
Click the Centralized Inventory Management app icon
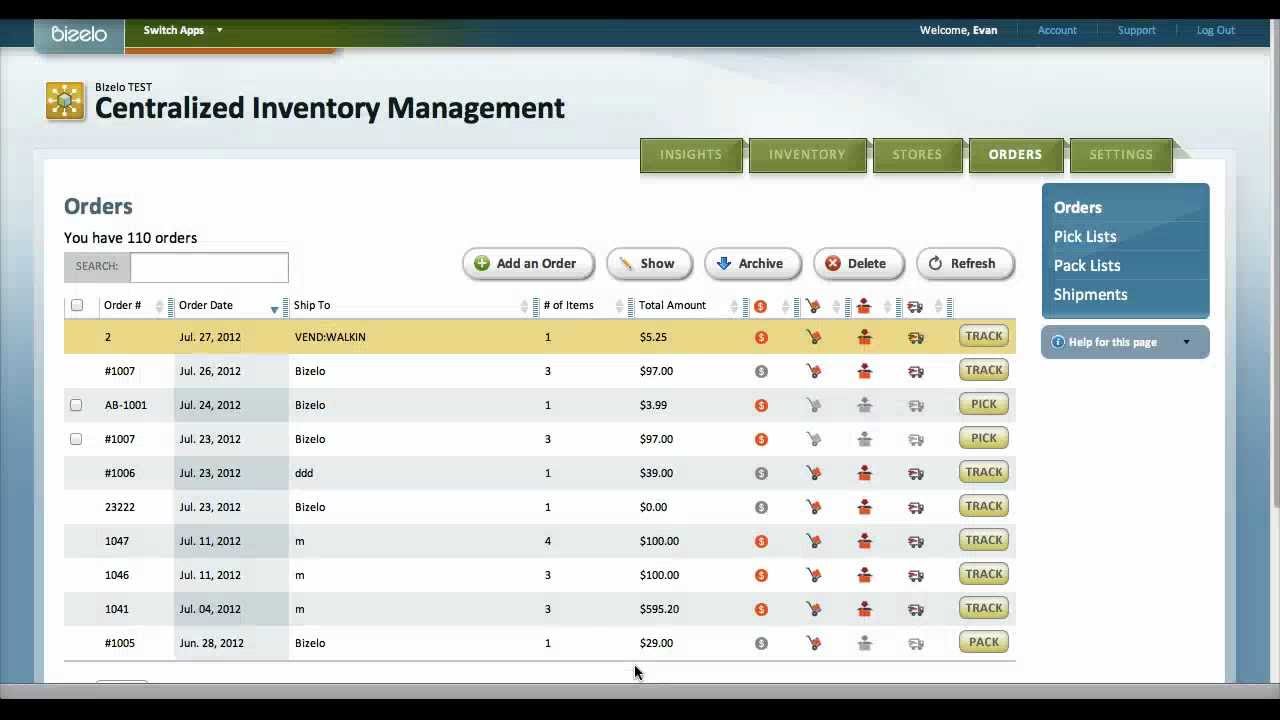click(x=65, y=101)
